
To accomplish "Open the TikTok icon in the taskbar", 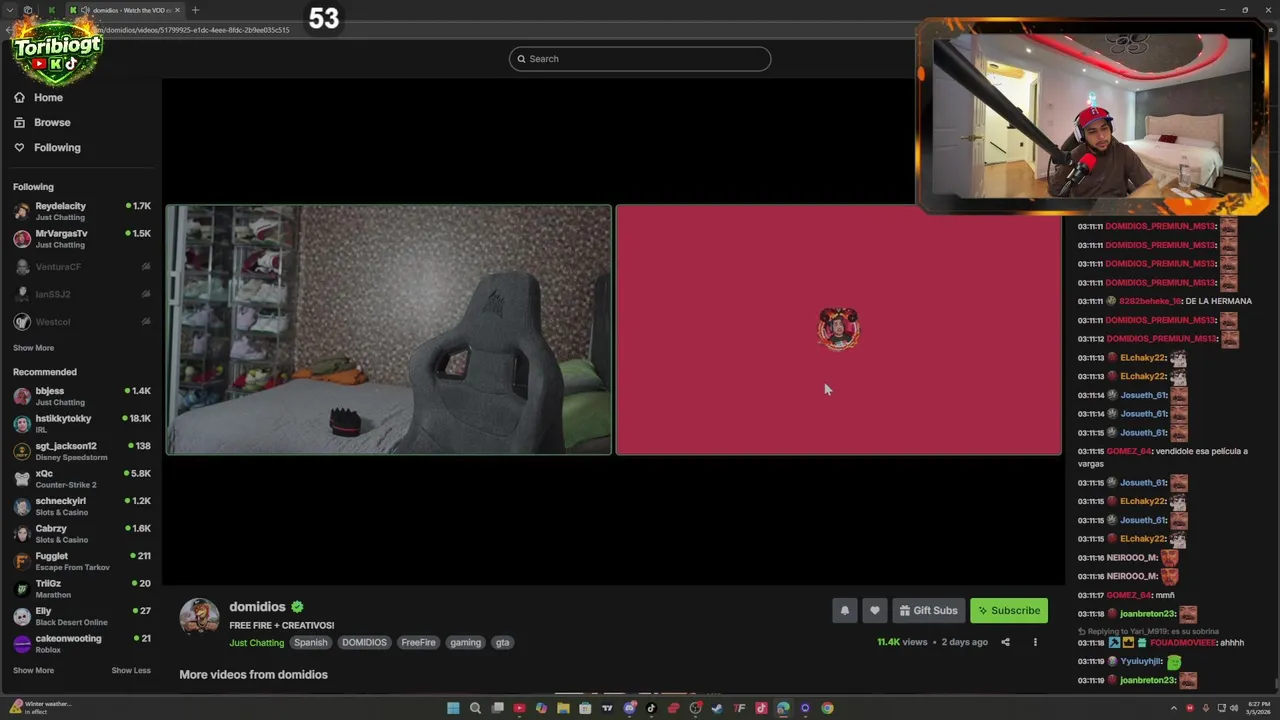I will [x=651, y=708].
